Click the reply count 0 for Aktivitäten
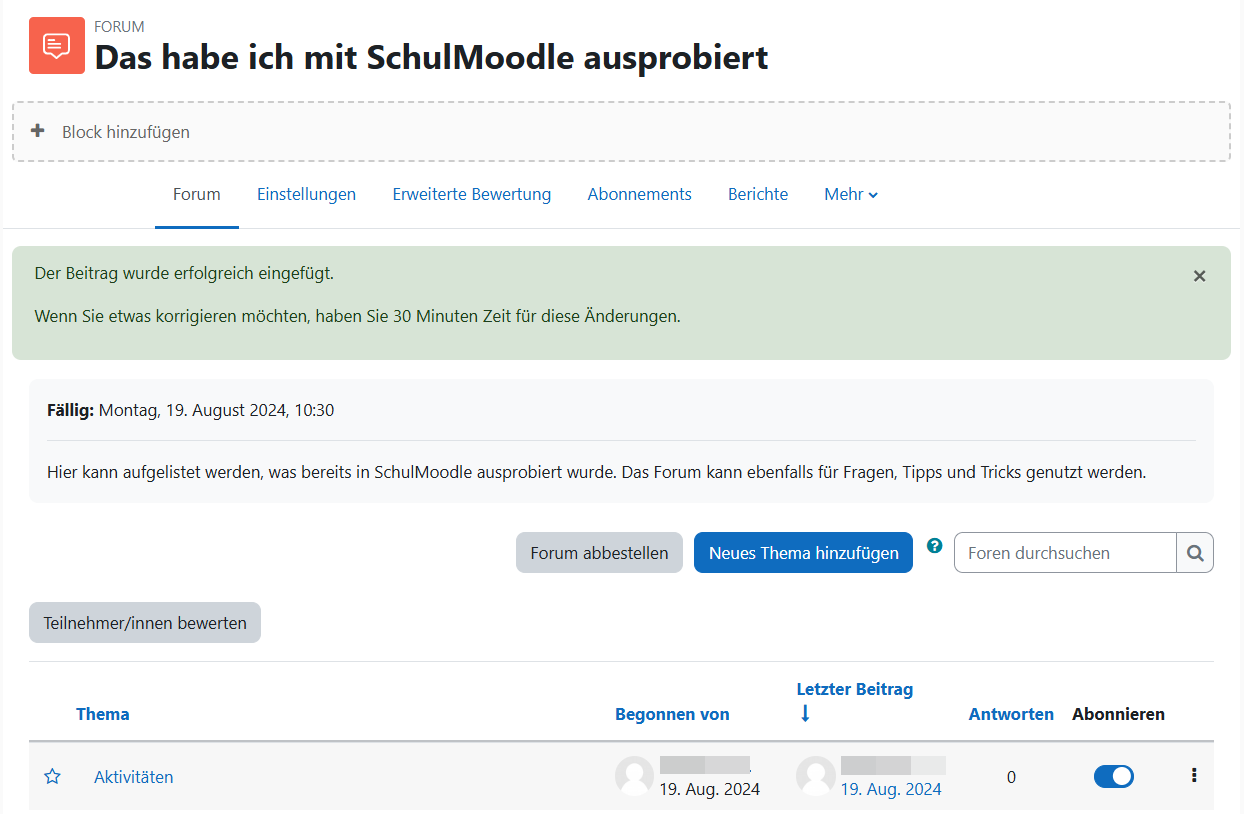 1011,777
